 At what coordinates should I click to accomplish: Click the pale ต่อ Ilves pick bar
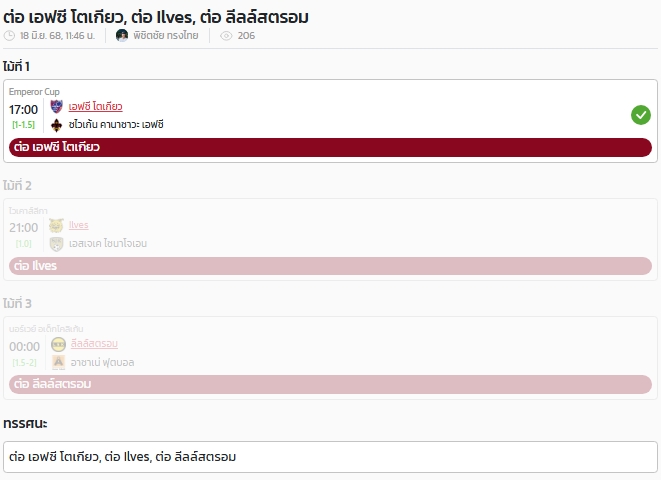330,266
